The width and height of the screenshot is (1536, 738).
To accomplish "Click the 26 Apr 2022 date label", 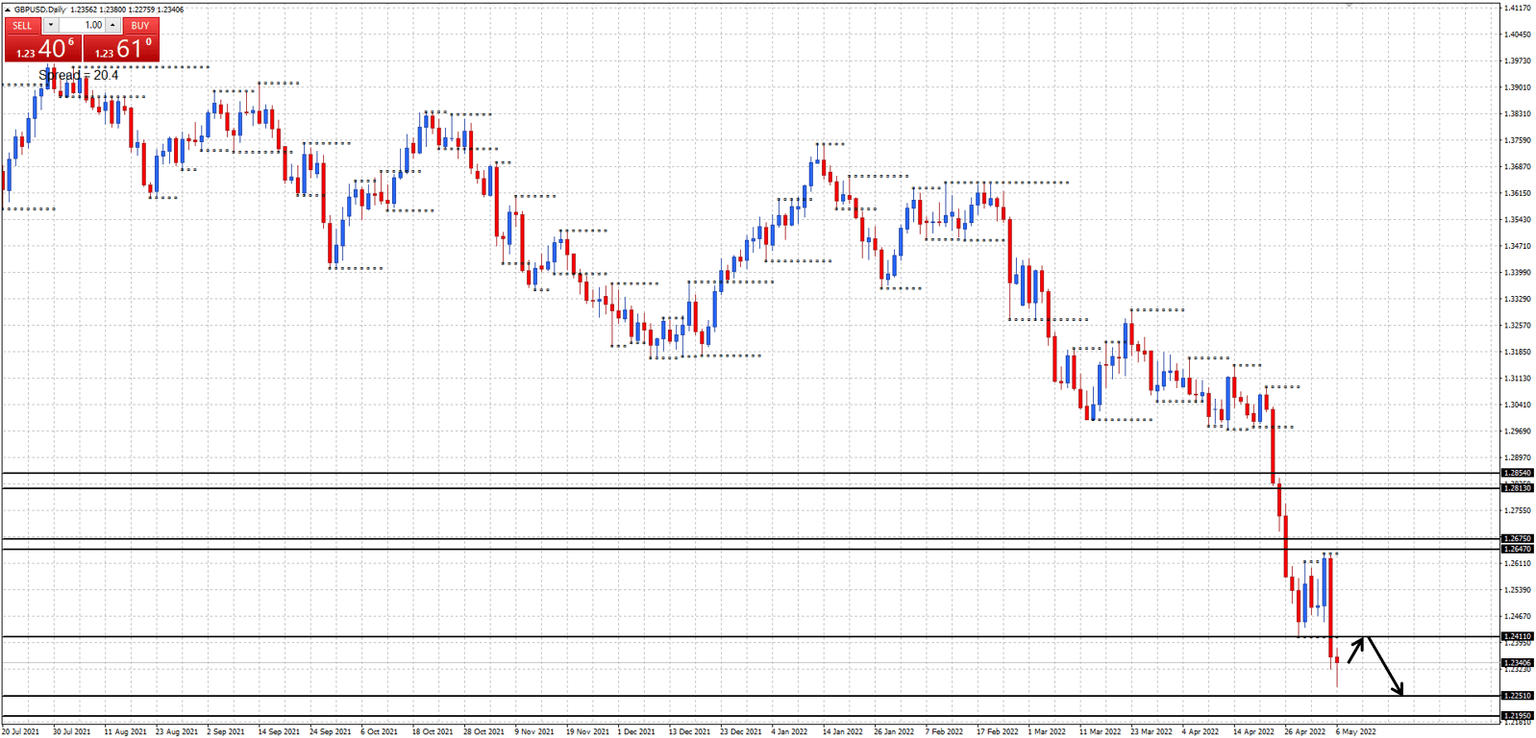I will [1304, 732].
